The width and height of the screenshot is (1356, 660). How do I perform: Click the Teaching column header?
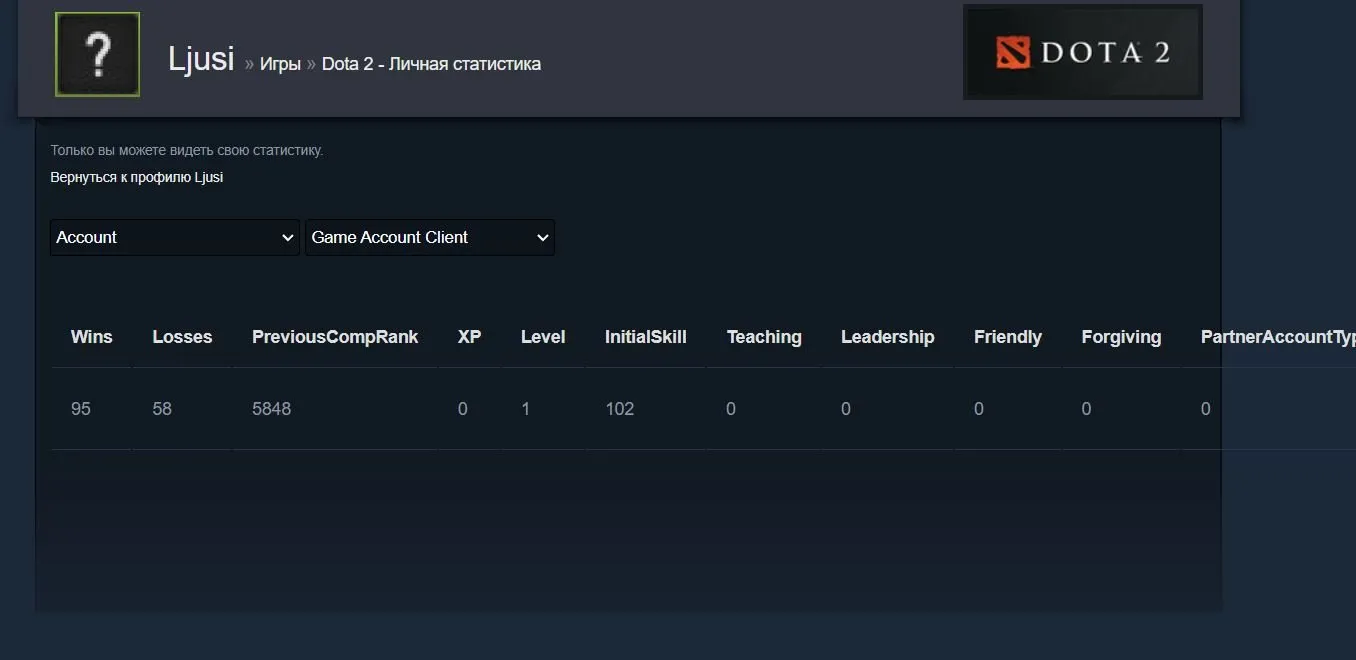tap(764, 337)
